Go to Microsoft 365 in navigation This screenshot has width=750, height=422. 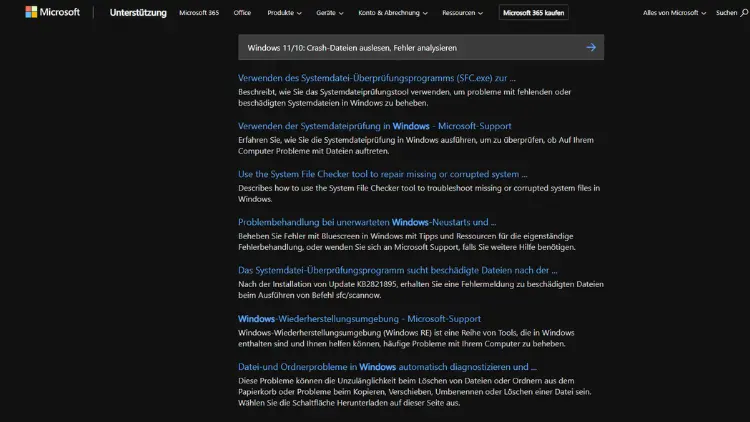(x=199, y=13)
